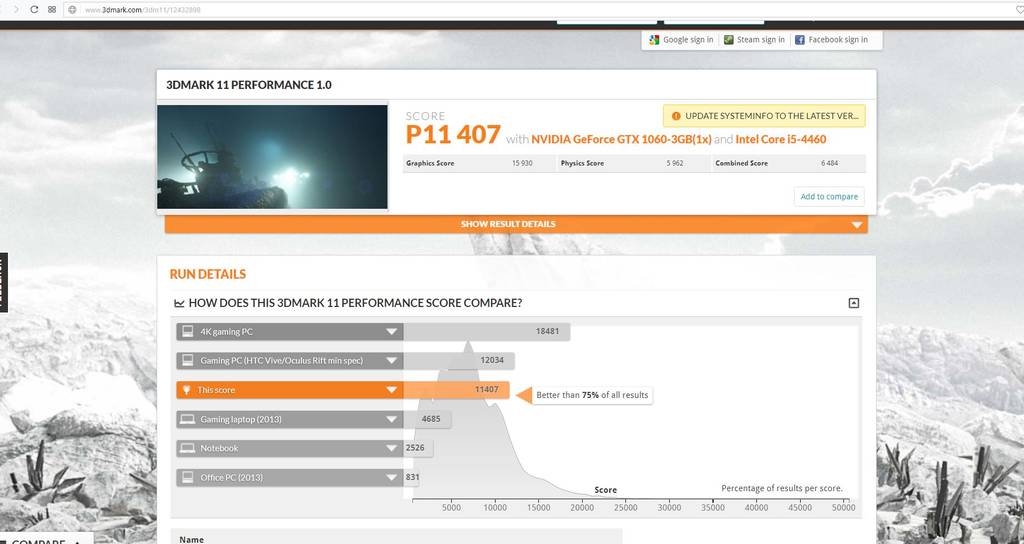Image resolution: width=1024 pixels, height=544 pixels.
Task: Click the Name column header
Action: [191, 539]
